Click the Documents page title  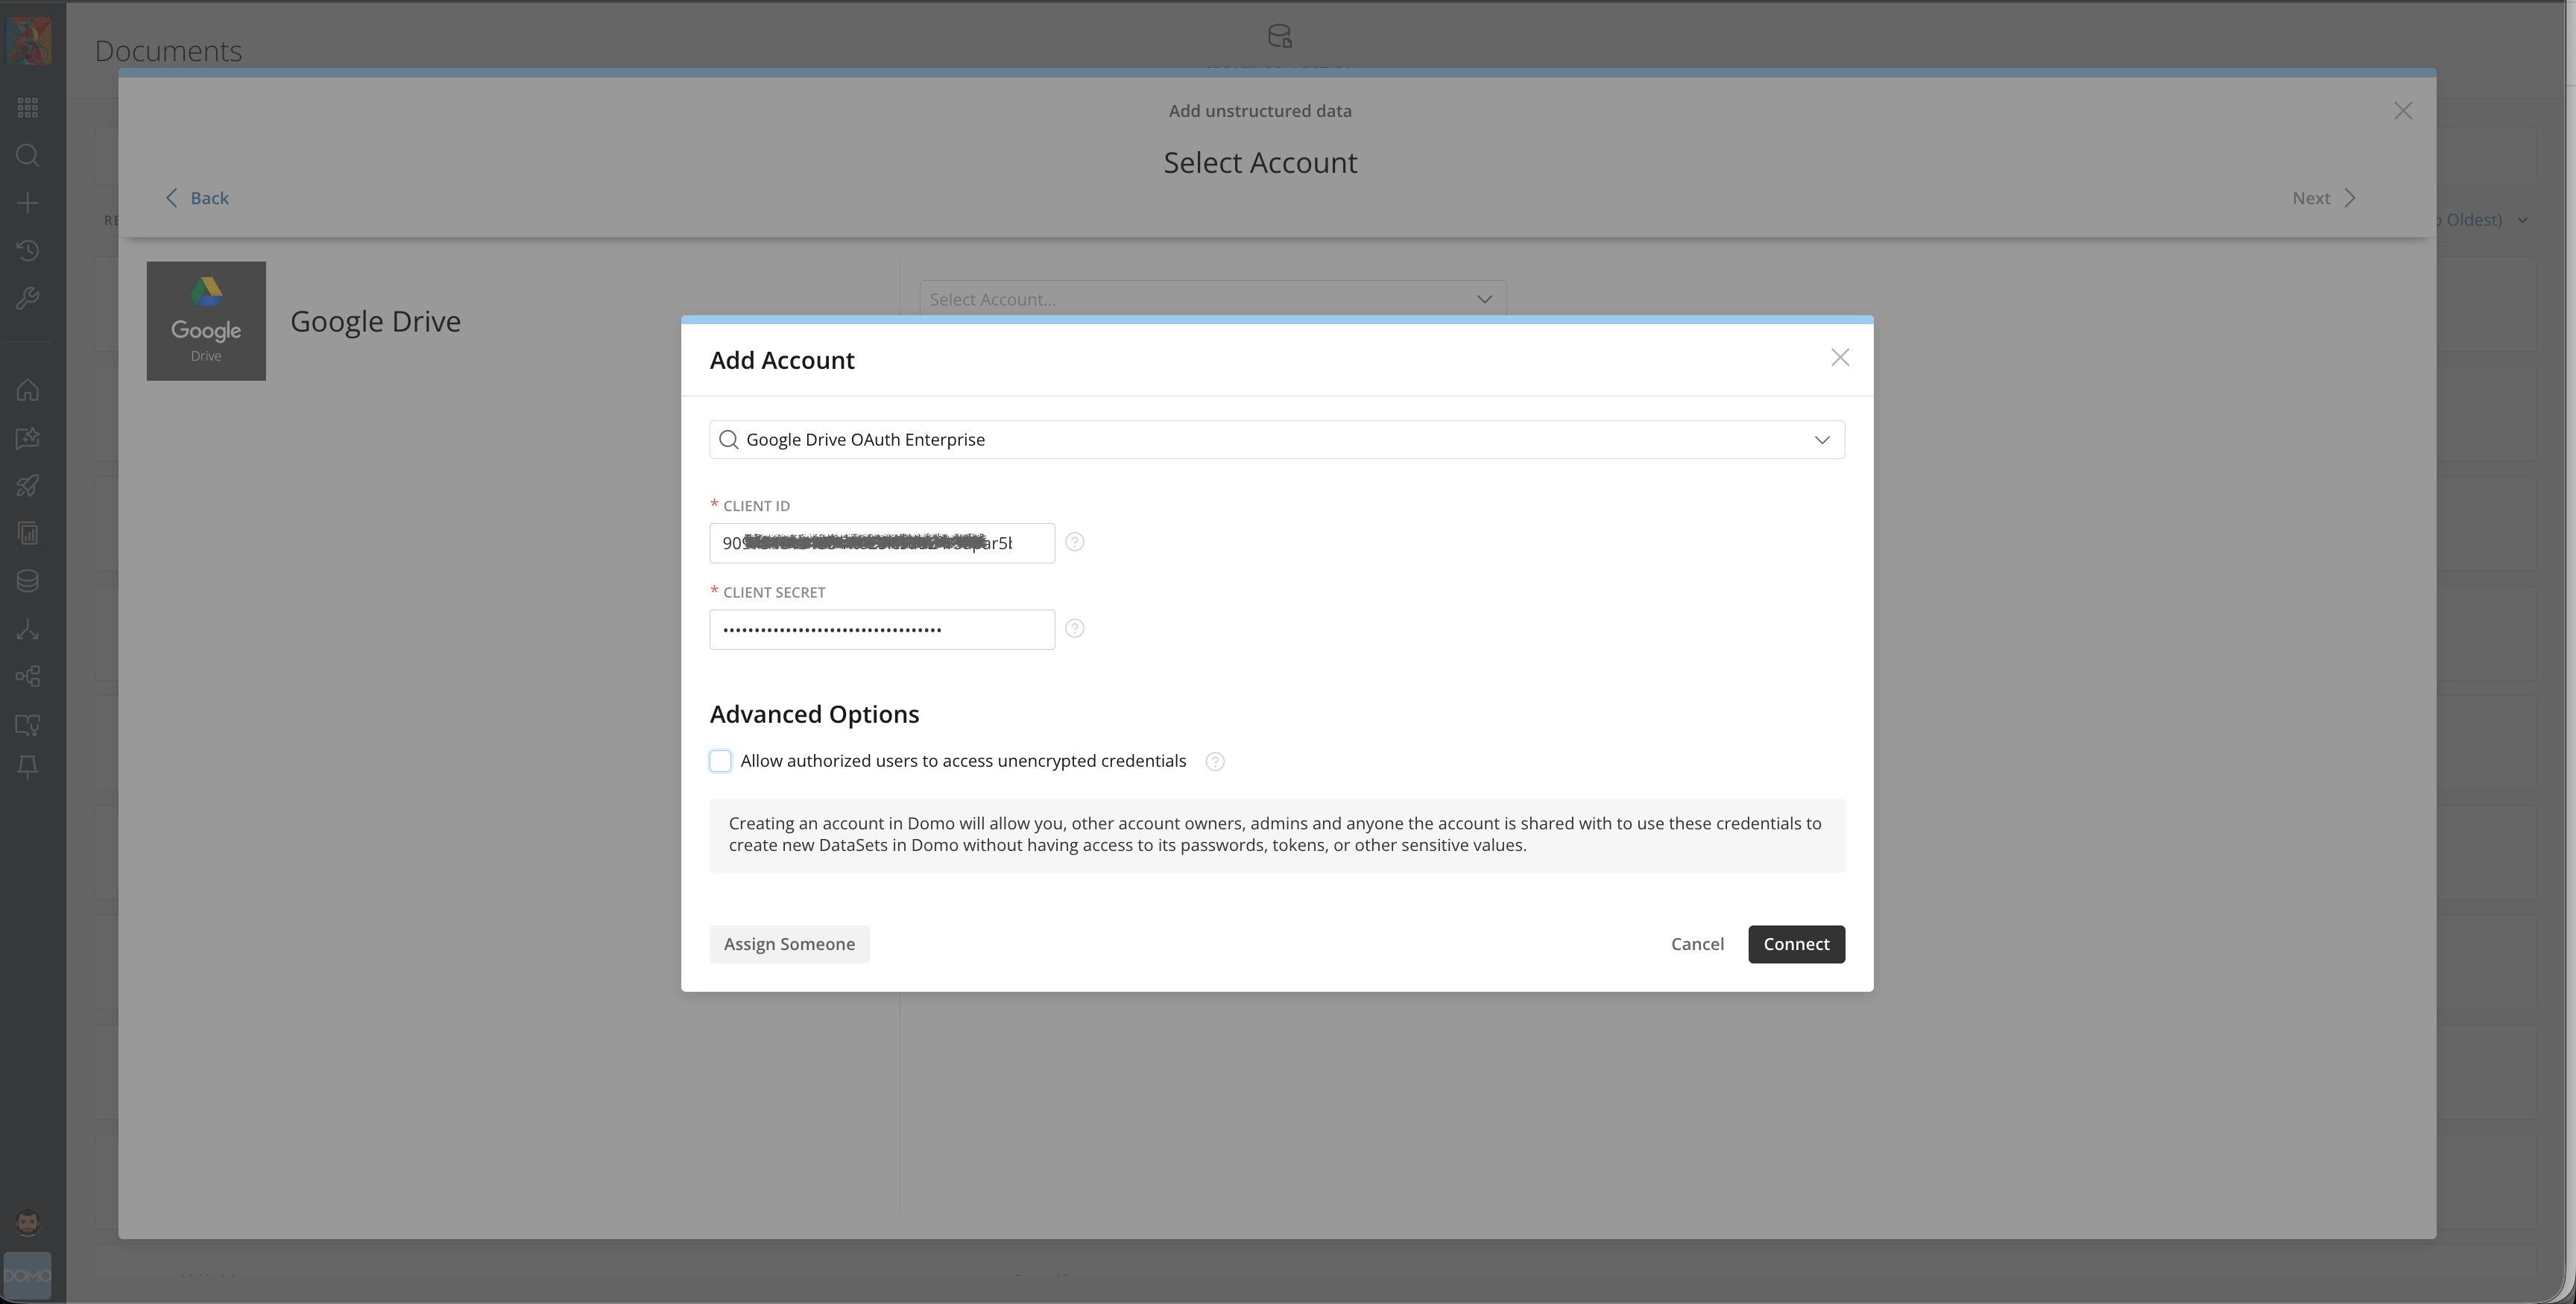(x=168, y=51)
